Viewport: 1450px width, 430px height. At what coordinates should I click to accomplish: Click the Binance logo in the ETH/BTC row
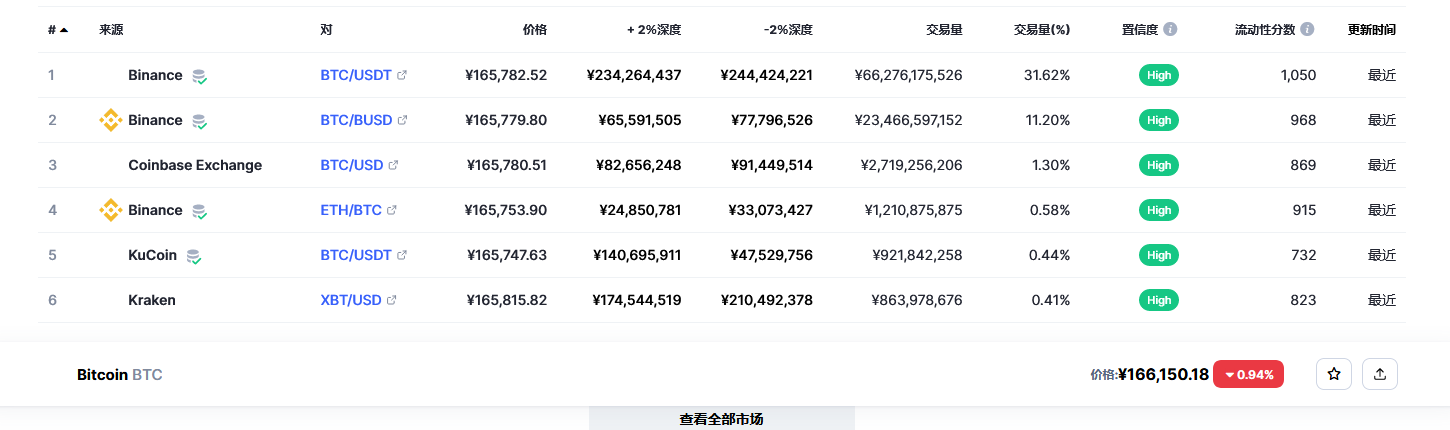(x=110, y=210)
